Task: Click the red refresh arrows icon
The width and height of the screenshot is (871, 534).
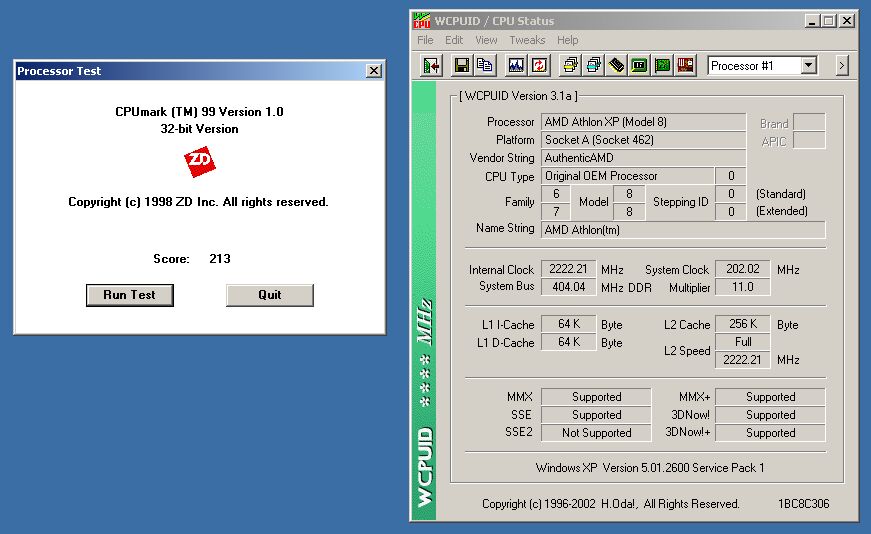Action: pyautogui.click(x=539, y=66)
